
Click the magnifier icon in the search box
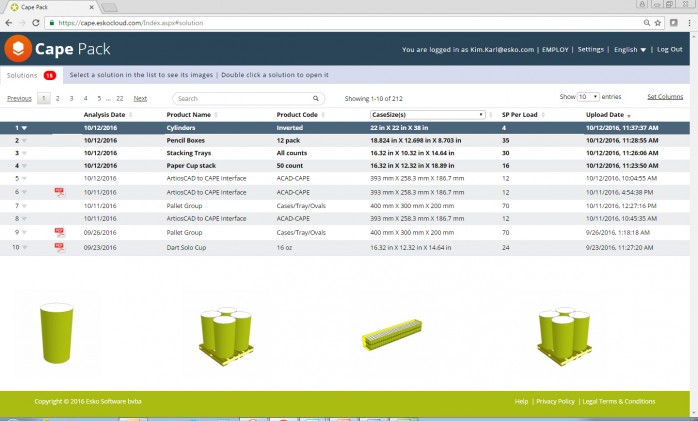click(x=316, y=99)
